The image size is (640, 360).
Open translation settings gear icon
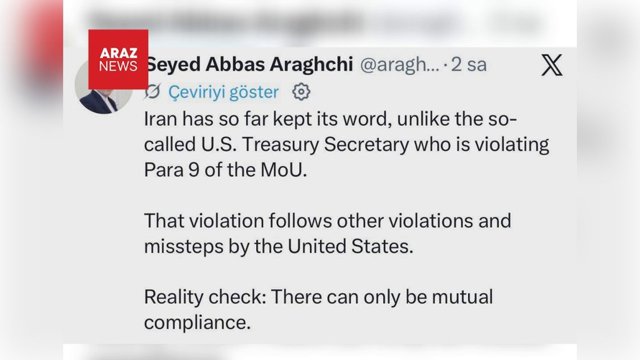point(301,92)
